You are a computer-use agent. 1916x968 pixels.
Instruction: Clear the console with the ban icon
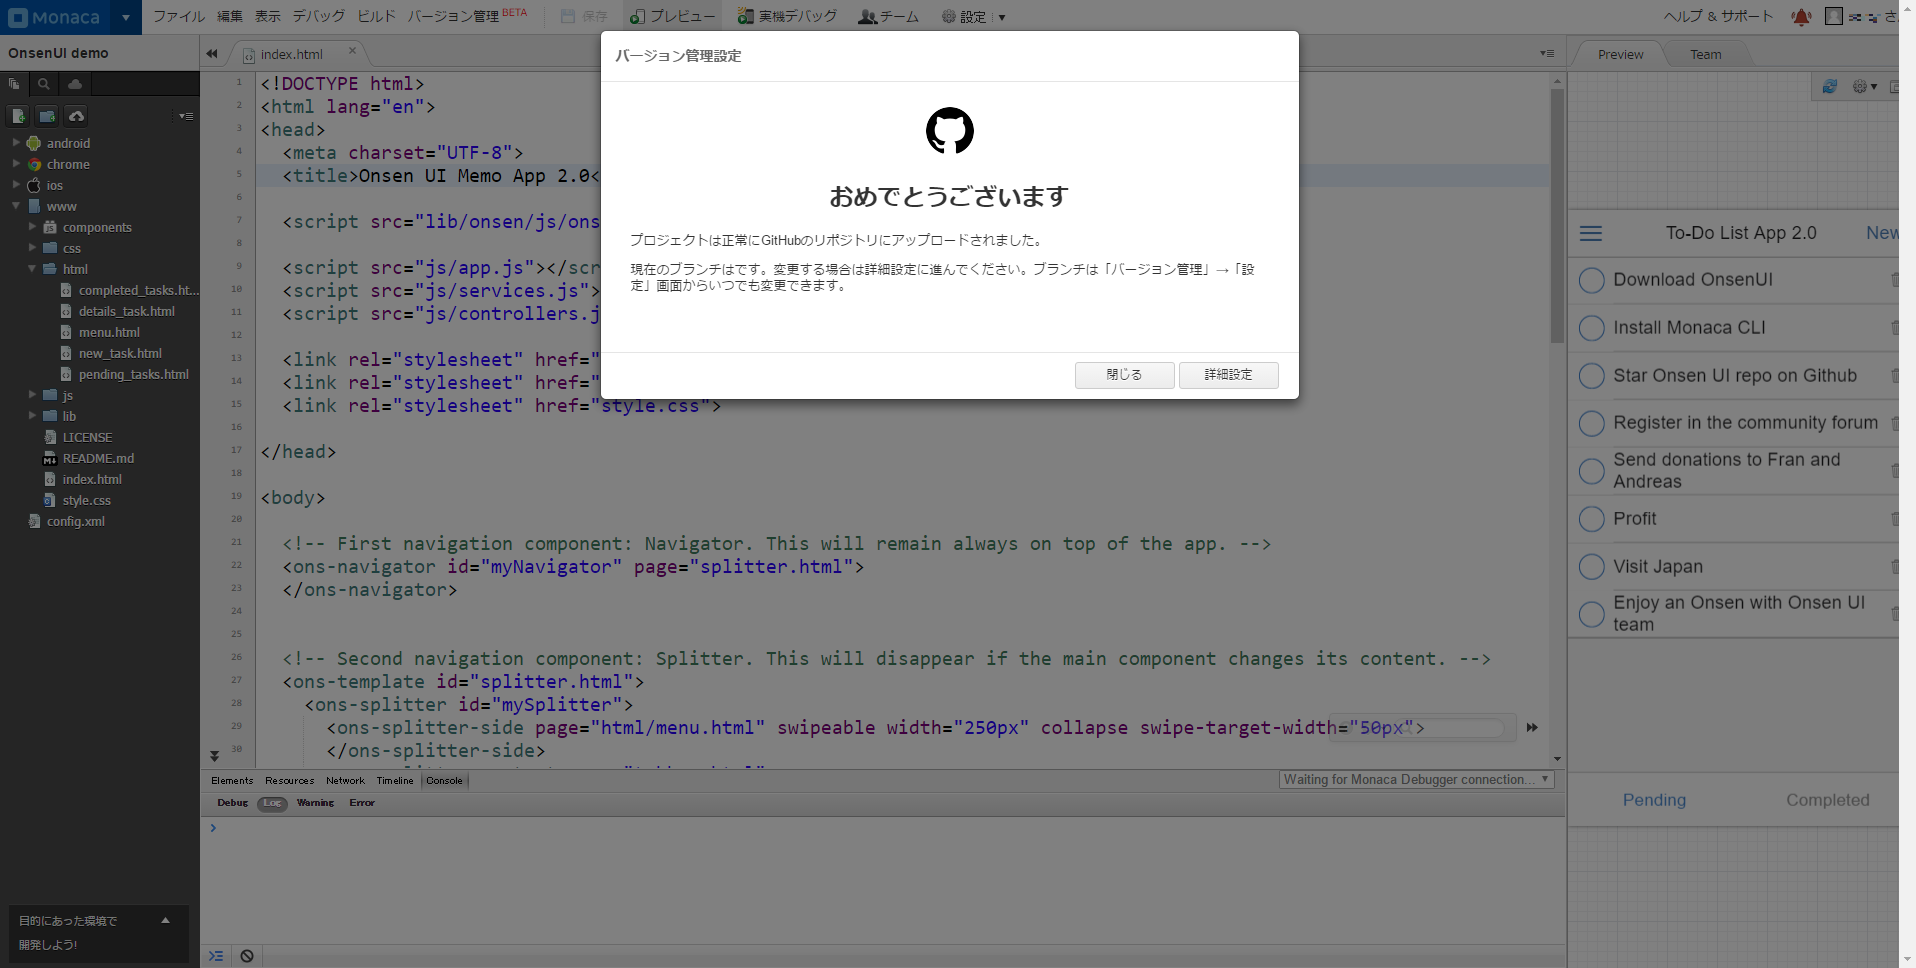[x=247, y=956]
